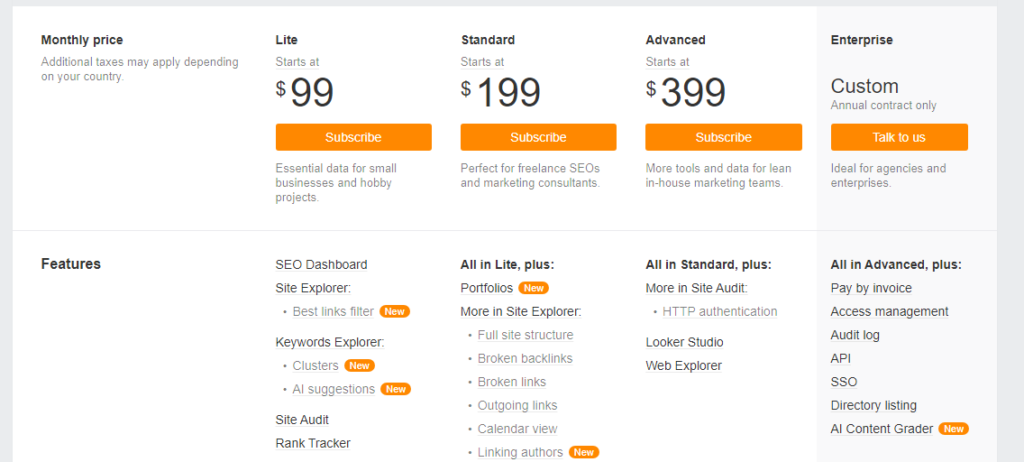Click Talk to us for Enterprise
This screenshot has width=1024, height=462.
(x=899, y=137)
